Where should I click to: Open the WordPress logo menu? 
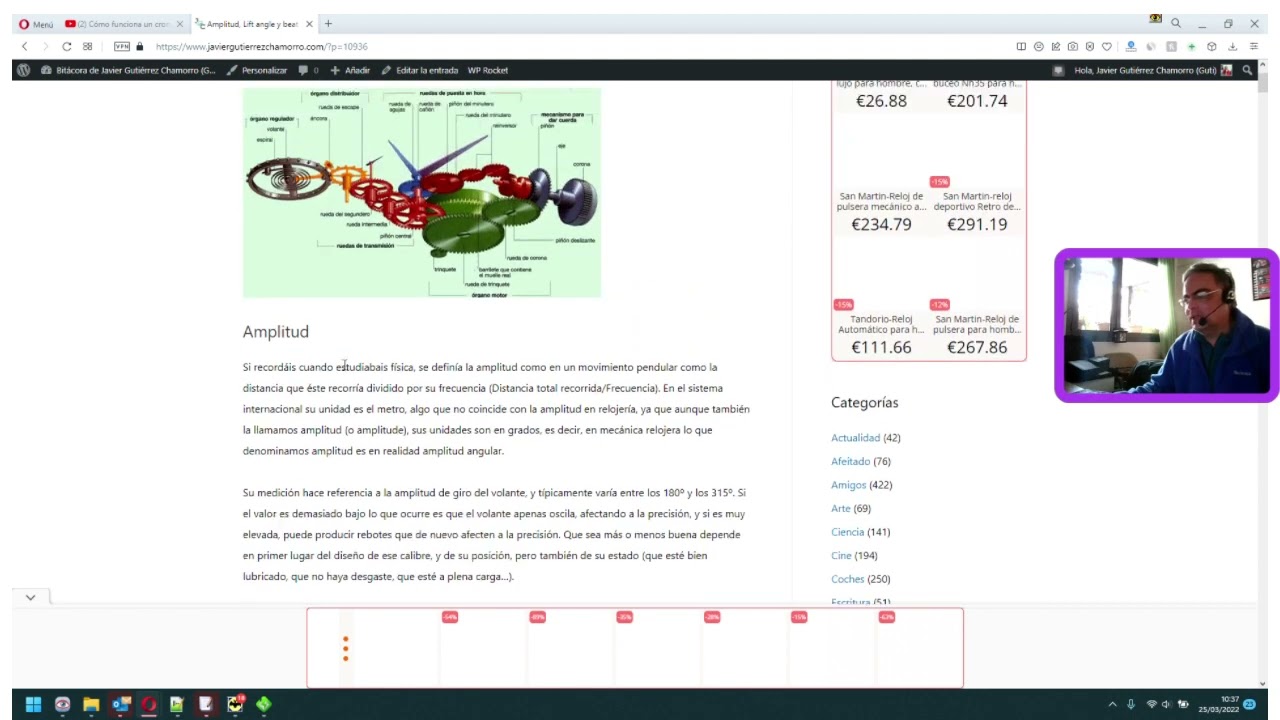click(x=24, y=70)
